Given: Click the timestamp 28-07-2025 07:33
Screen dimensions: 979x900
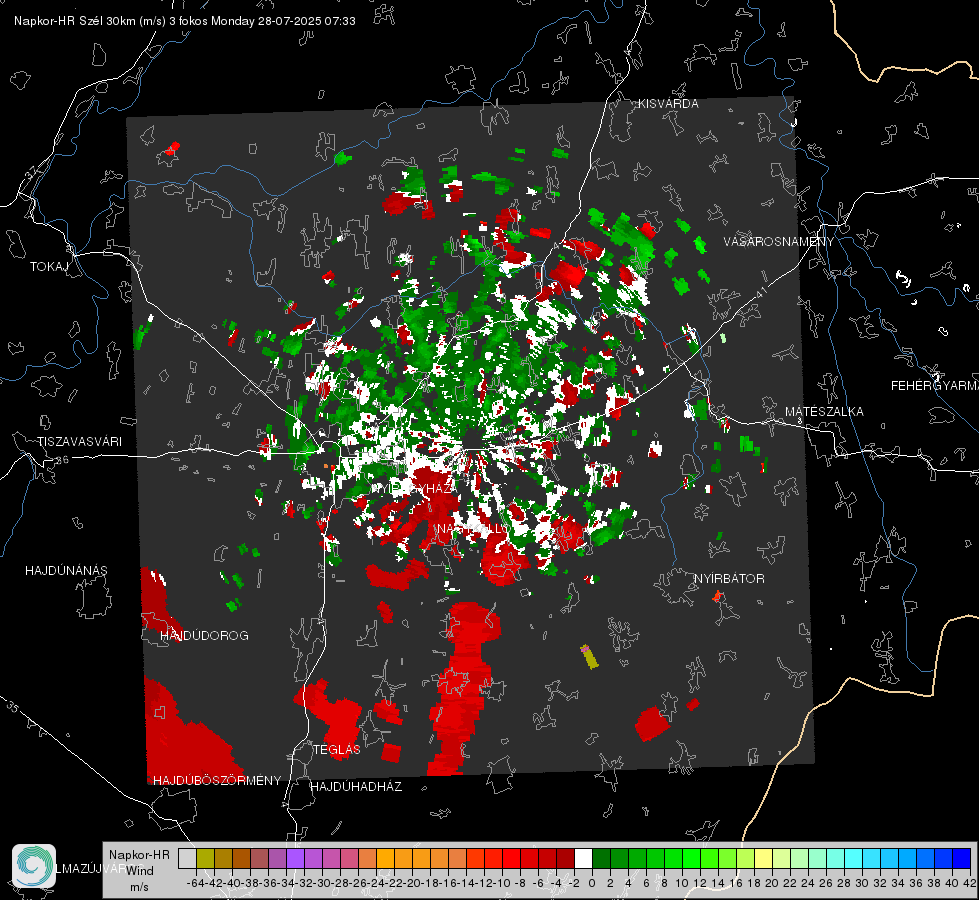Looking at the screenshot, I should [x=307, y=21].
